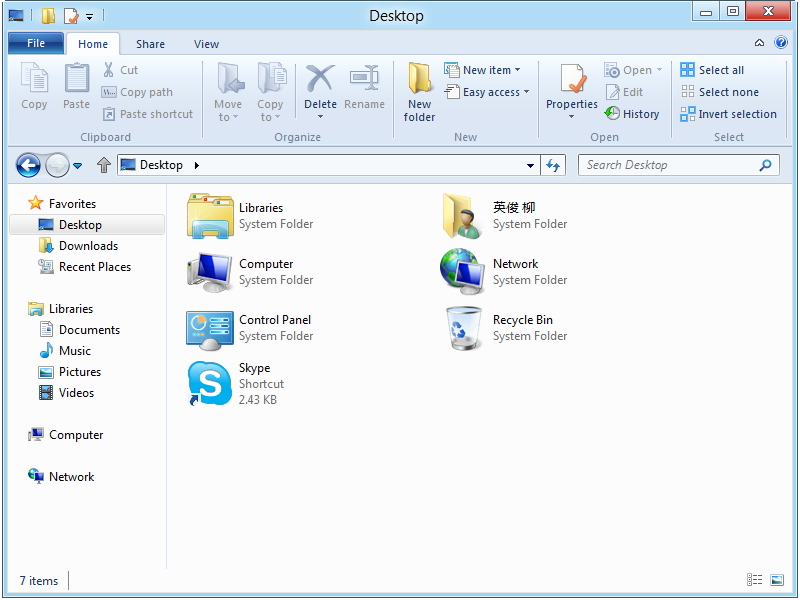Click the Forward navigation arrow

tap(57, 165)
